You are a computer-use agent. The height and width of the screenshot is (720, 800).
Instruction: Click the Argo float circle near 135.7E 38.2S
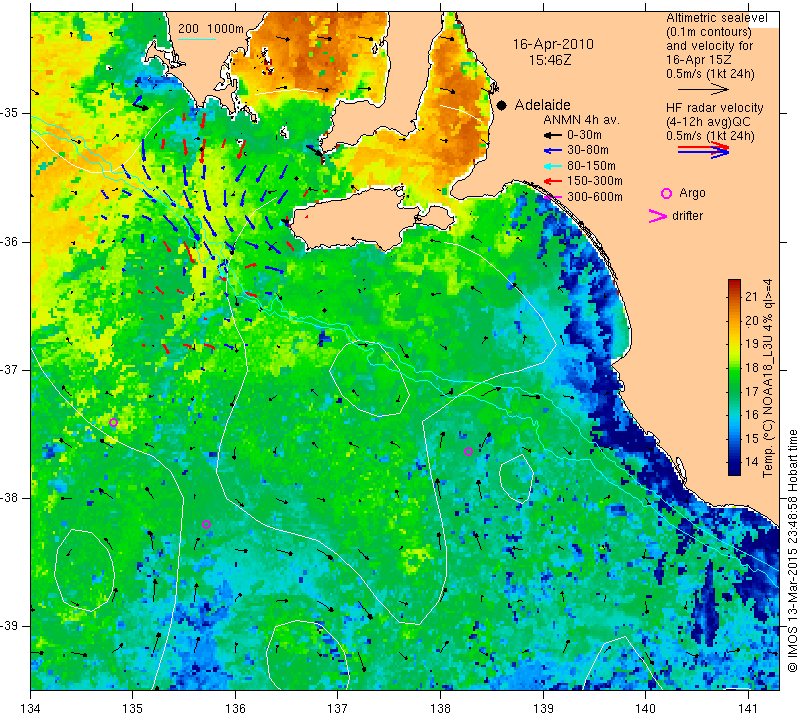coord(206,525)
